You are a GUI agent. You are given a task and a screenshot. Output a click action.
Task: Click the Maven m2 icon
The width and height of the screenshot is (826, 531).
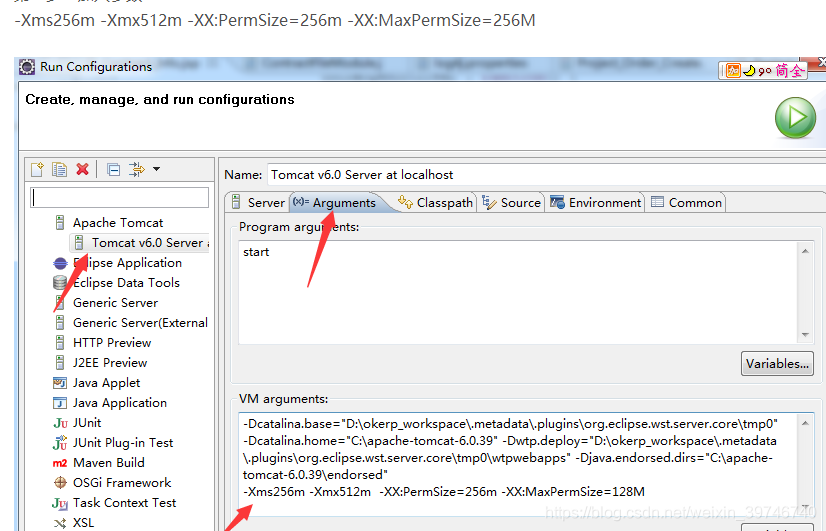coord(60,463)
